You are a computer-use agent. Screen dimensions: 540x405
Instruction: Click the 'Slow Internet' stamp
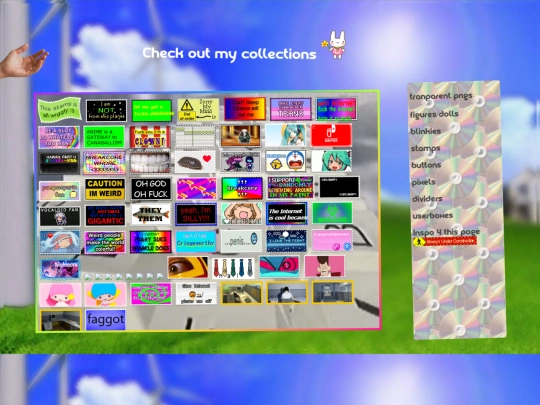(196, 294)
